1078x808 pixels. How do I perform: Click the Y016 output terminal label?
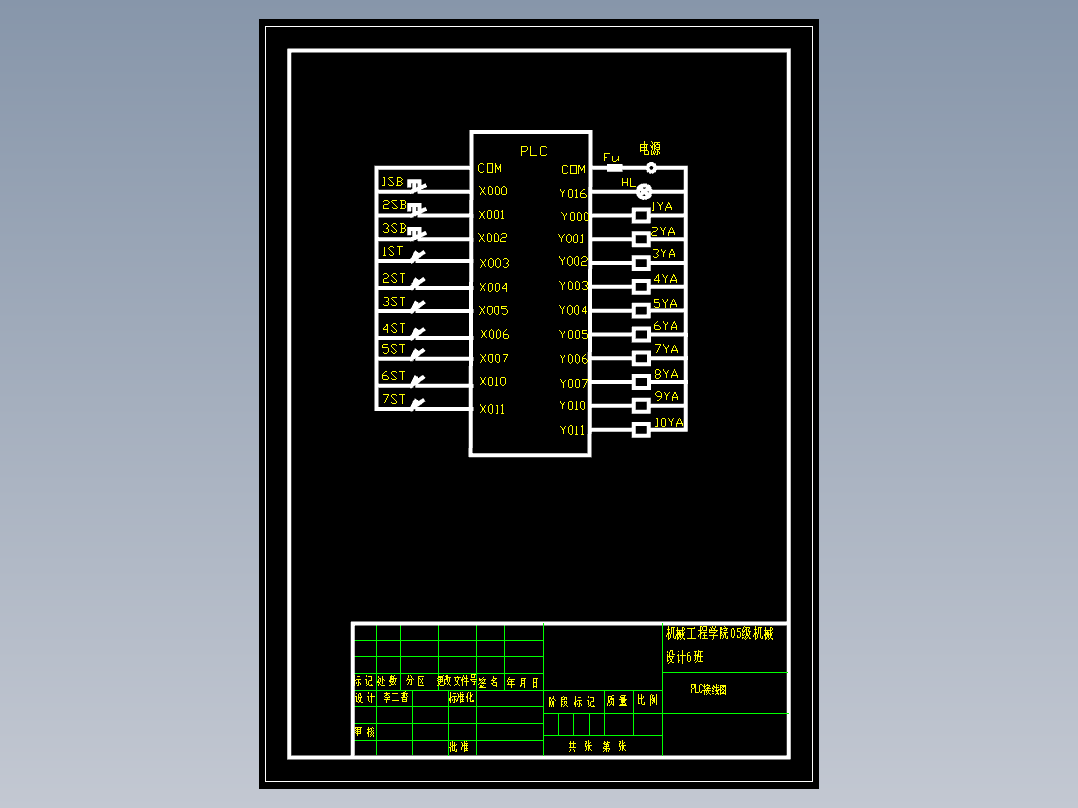tap(573, 194)
